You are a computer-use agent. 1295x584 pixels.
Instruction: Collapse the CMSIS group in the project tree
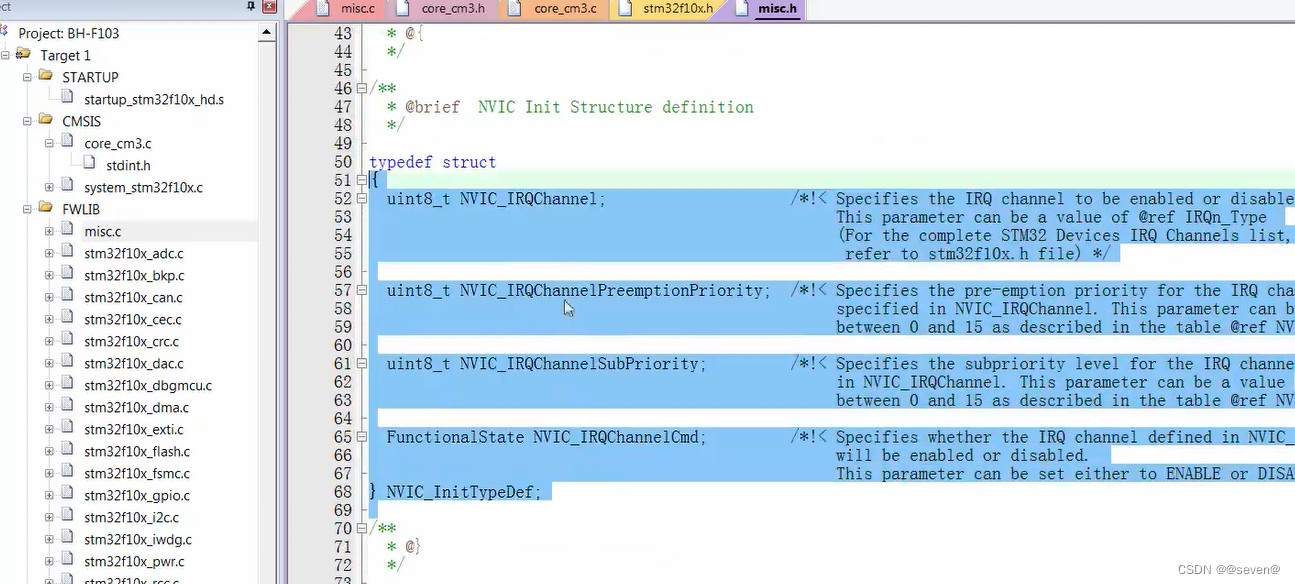tap(28, 121)
